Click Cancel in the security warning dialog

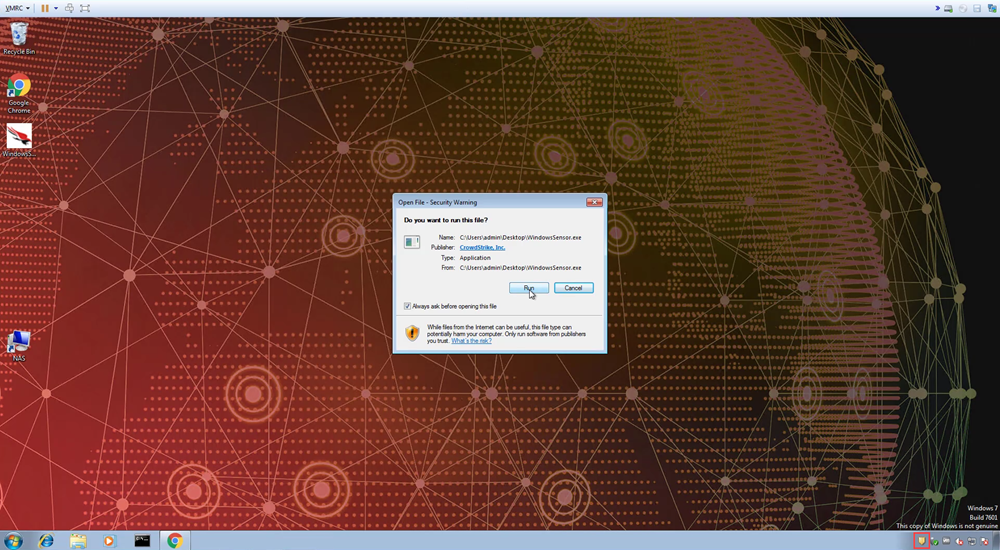coord(573,288)
